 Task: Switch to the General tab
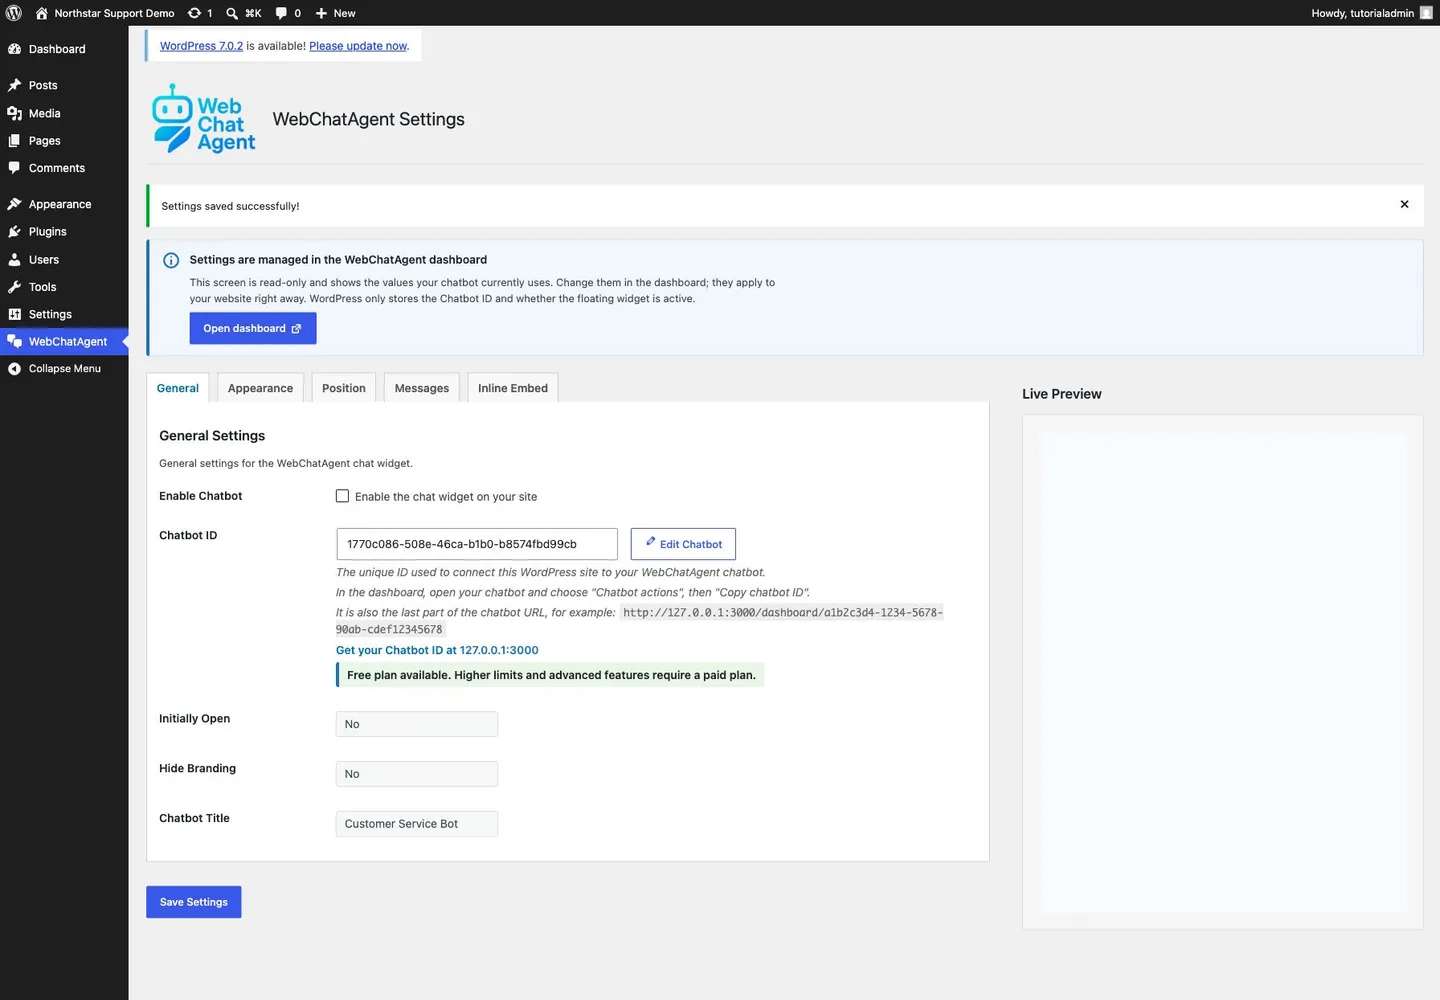click(178, 388)
